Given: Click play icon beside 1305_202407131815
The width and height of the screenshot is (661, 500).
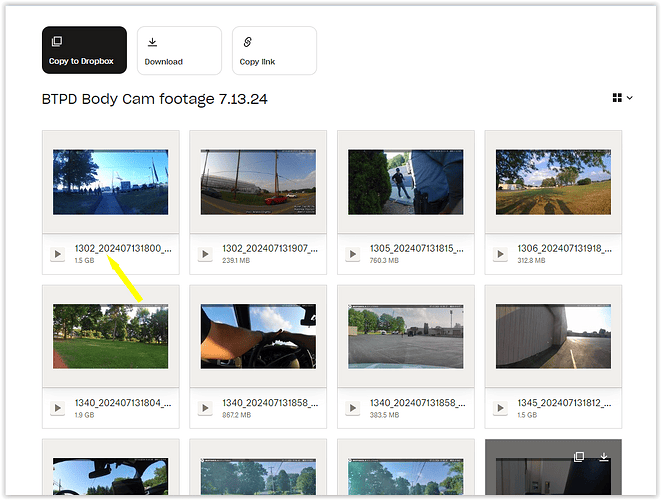Looking at the screenshot, I should tap(353, 254).
